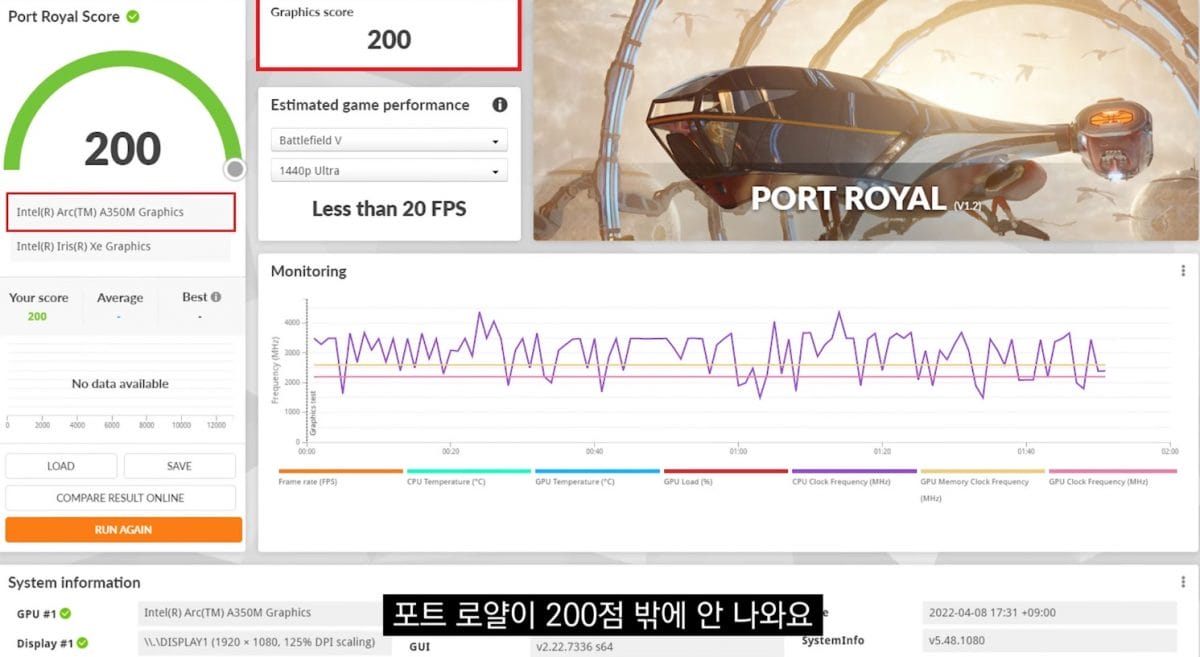1200x657 pixels.
Task: Click the green checkmark beside Port Royal Score
Action: [133, 17]
